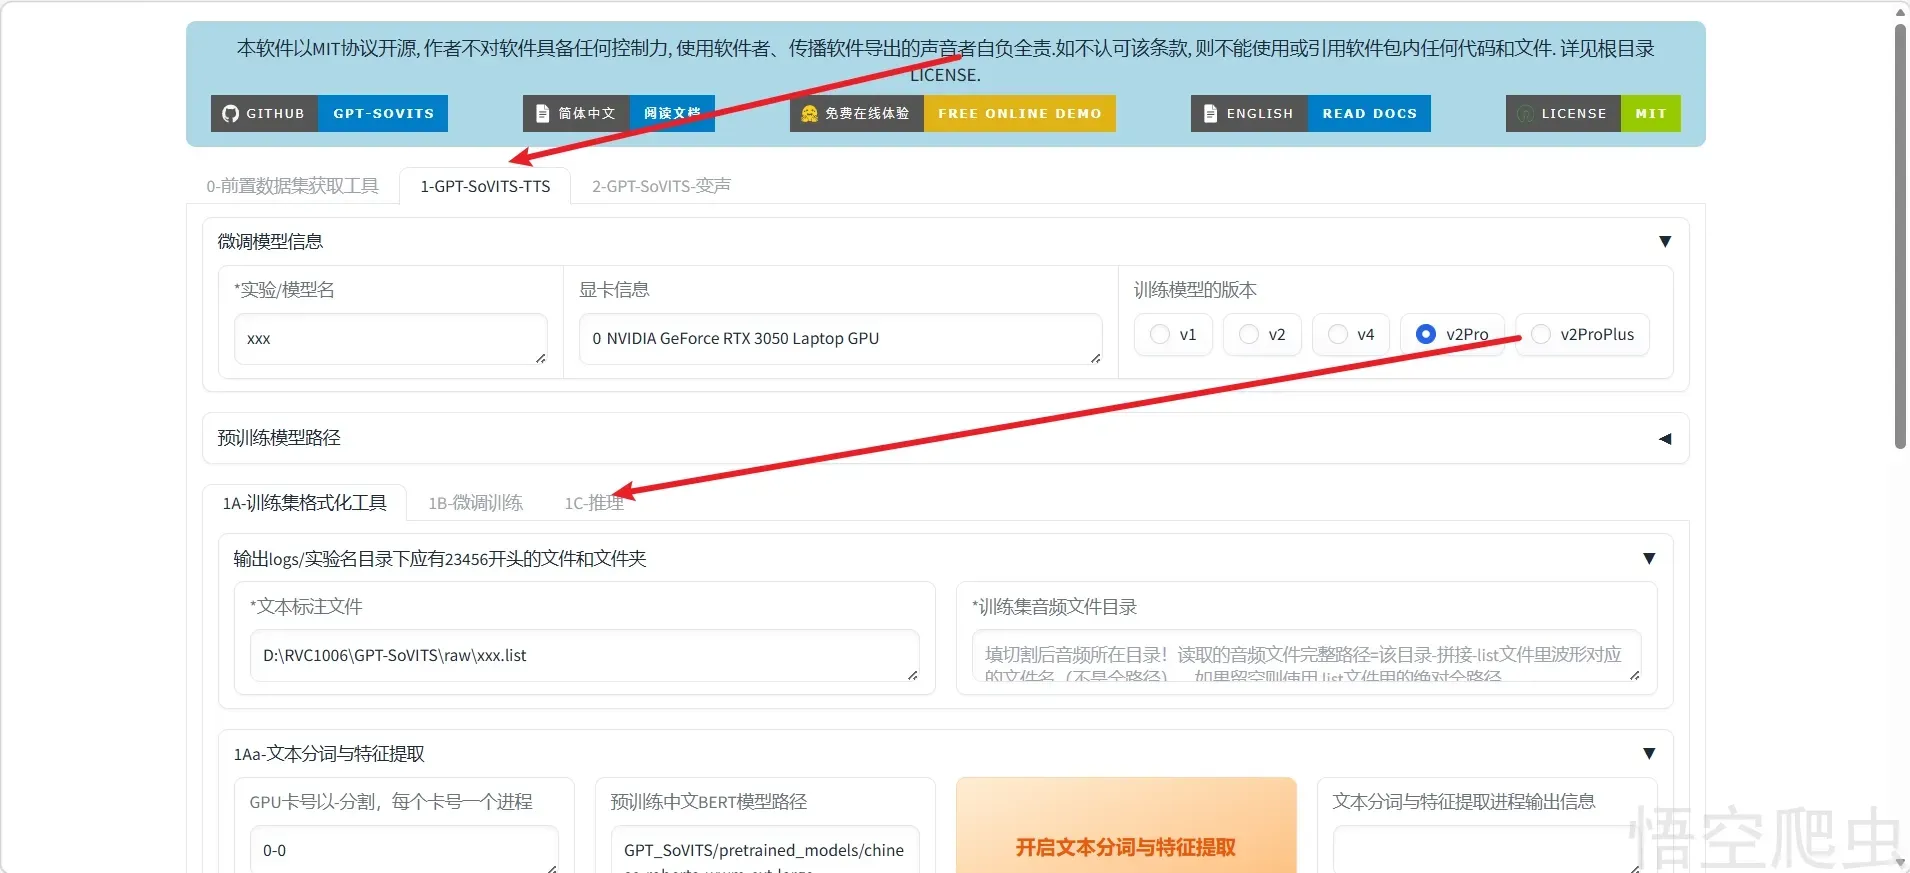Select the v1 model version
1910x873 pixels.
coord(1160,335)
